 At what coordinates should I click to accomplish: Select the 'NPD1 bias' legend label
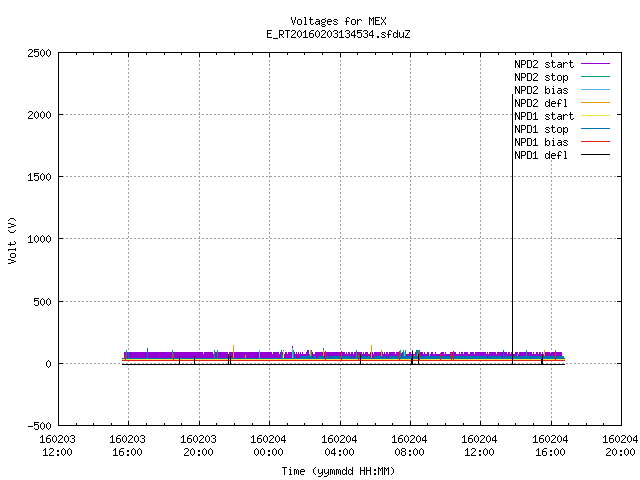[x=541, y=142]
